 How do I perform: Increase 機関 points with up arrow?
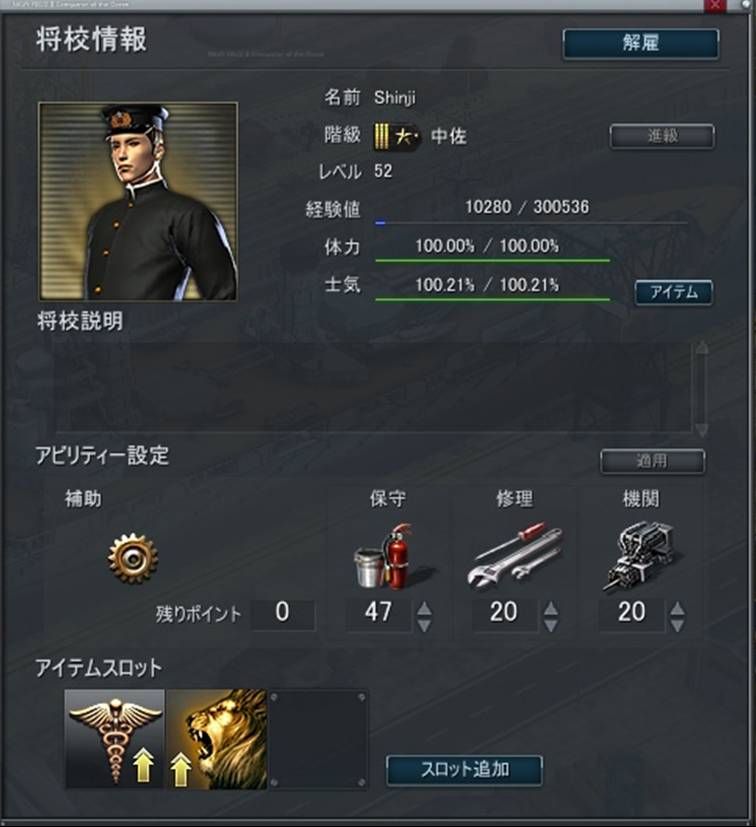tap(677, 609)
